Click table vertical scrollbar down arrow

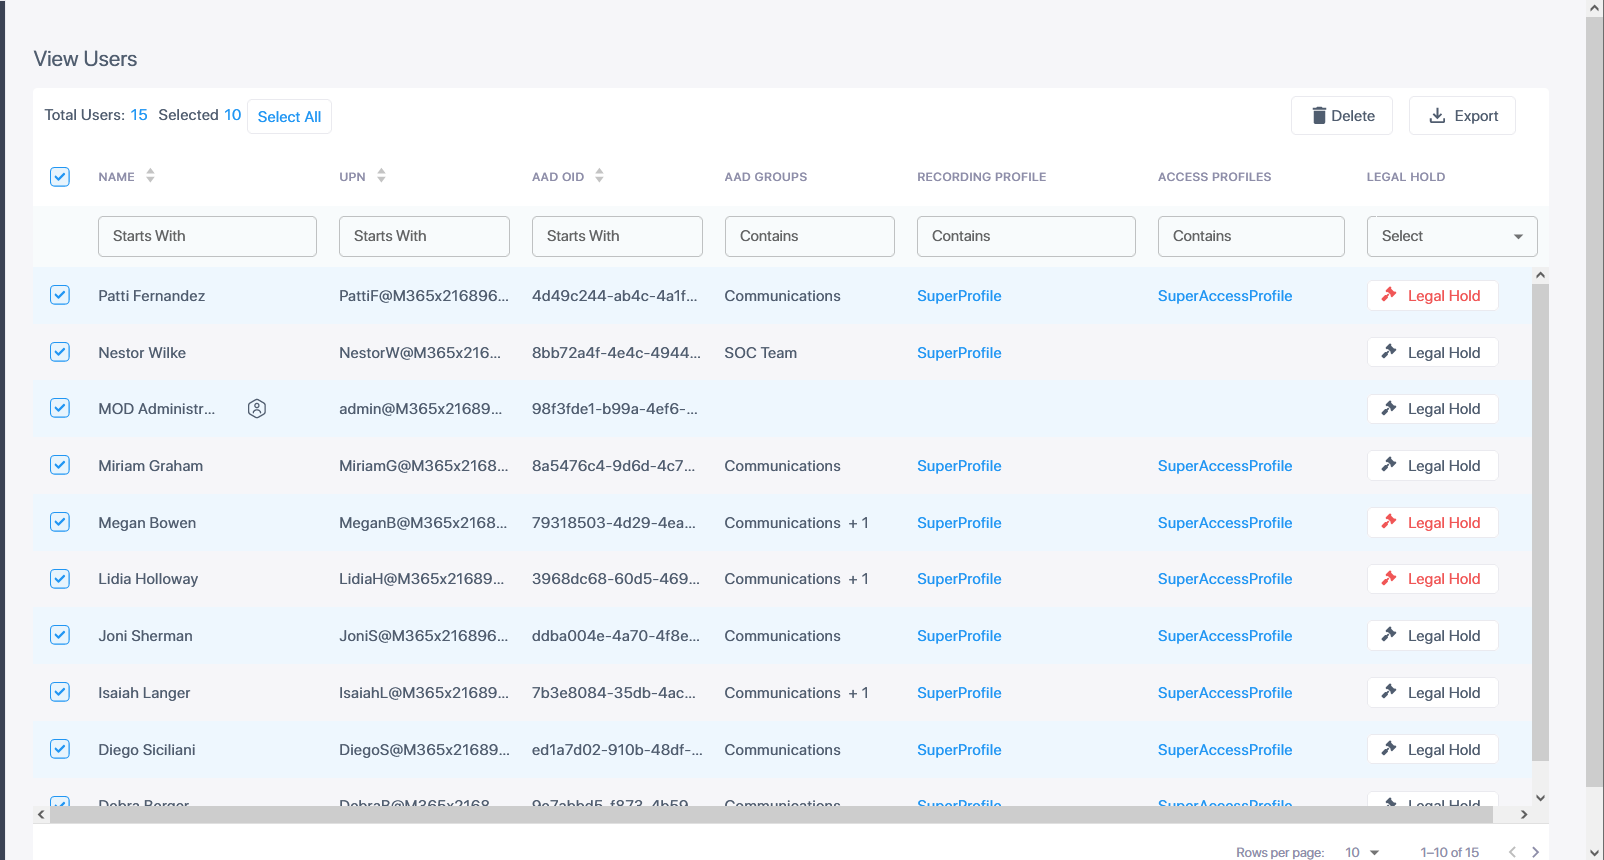(x=1540, y=797)
